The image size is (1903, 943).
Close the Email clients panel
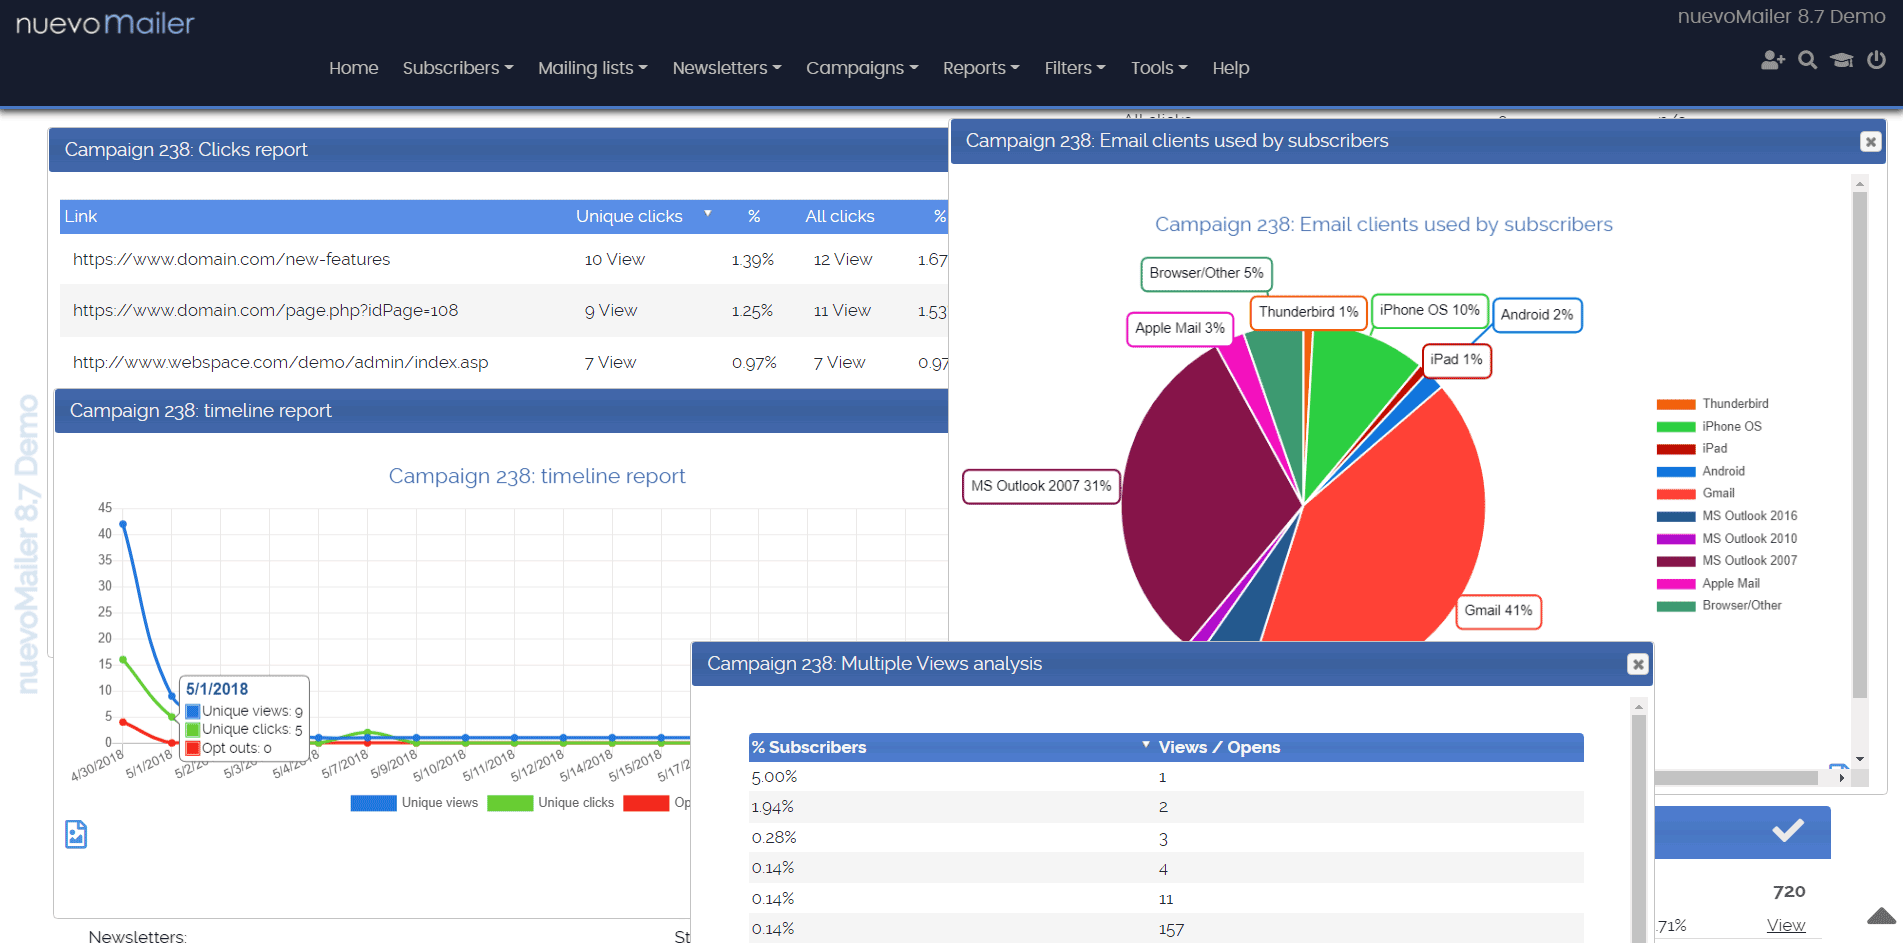coord(1870,142)
